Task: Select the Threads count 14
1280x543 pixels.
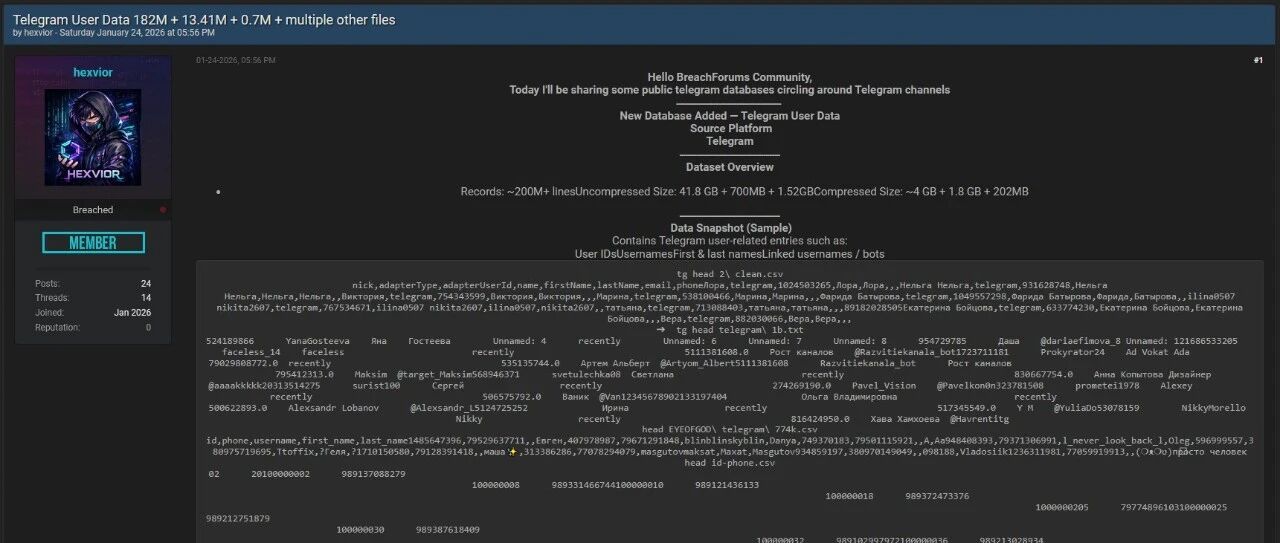Action: [x=146, y=298]
